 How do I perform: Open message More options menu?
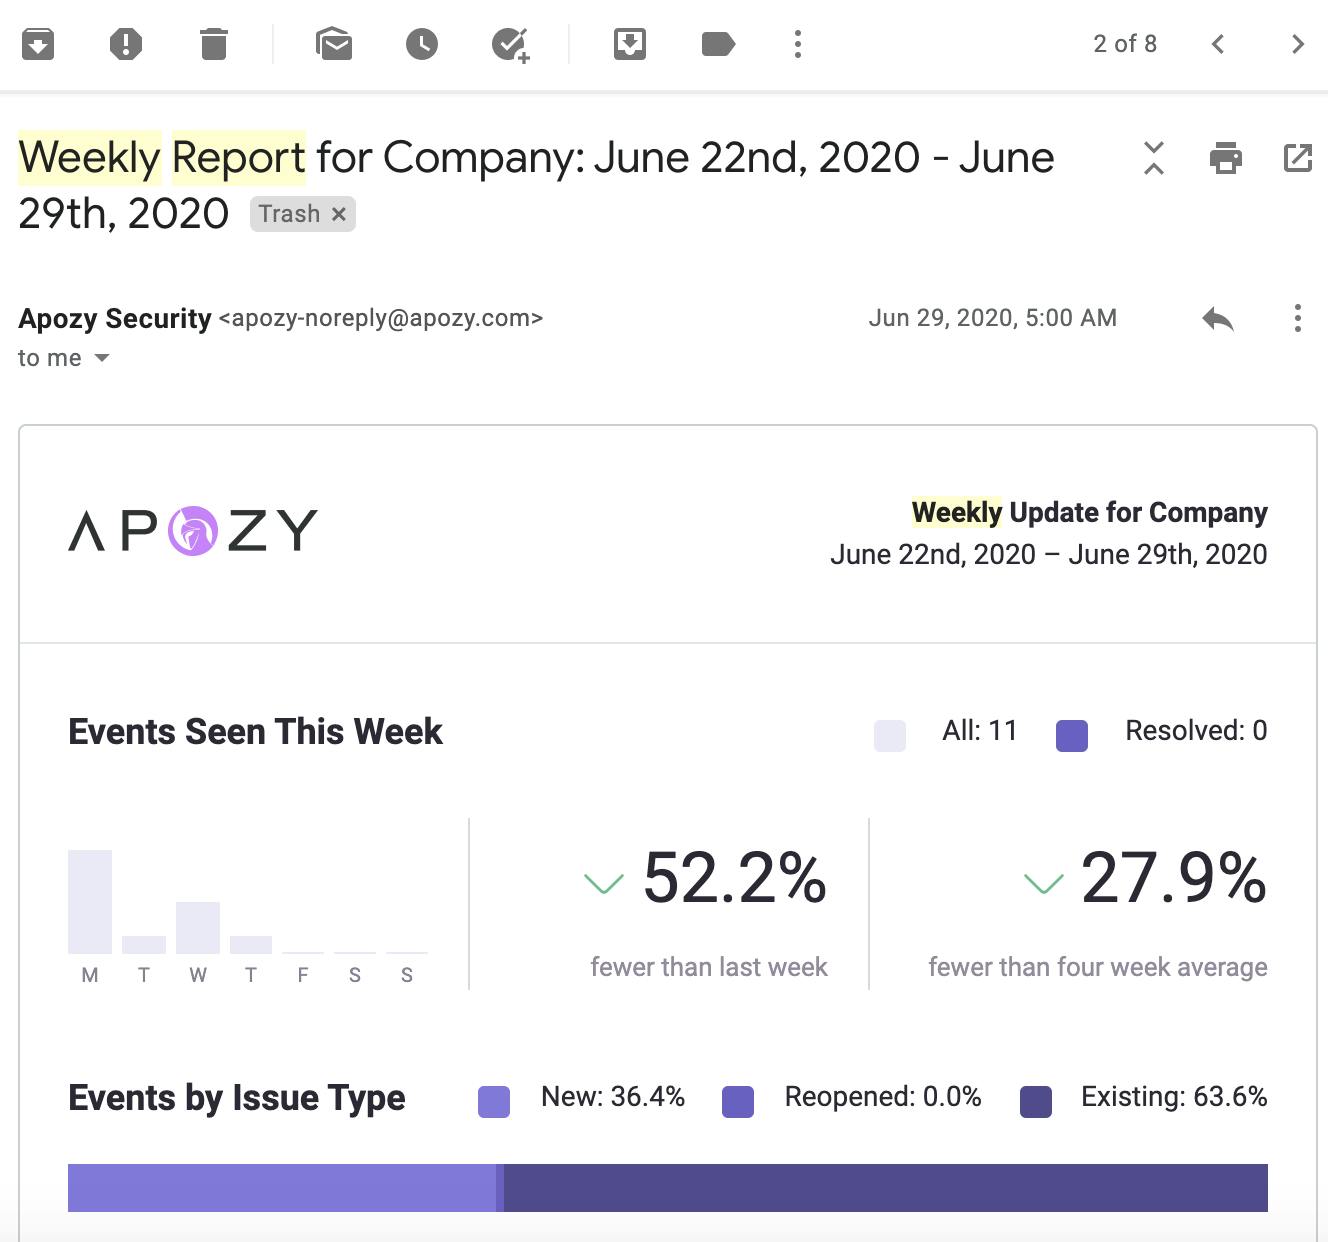coord(1298,319)
